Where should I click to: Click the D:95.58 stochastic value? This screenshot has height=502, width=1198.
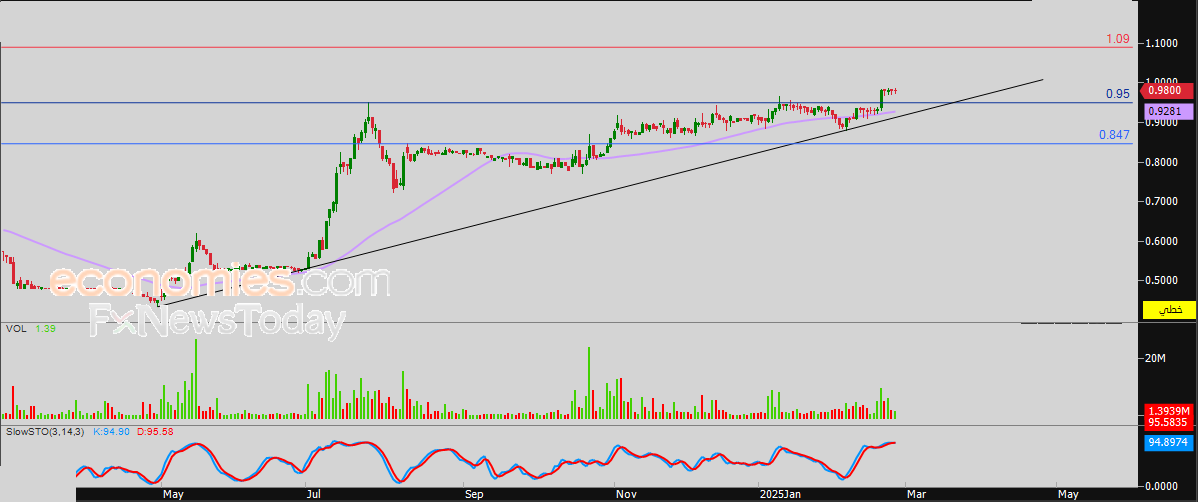(x=157, y=432)
